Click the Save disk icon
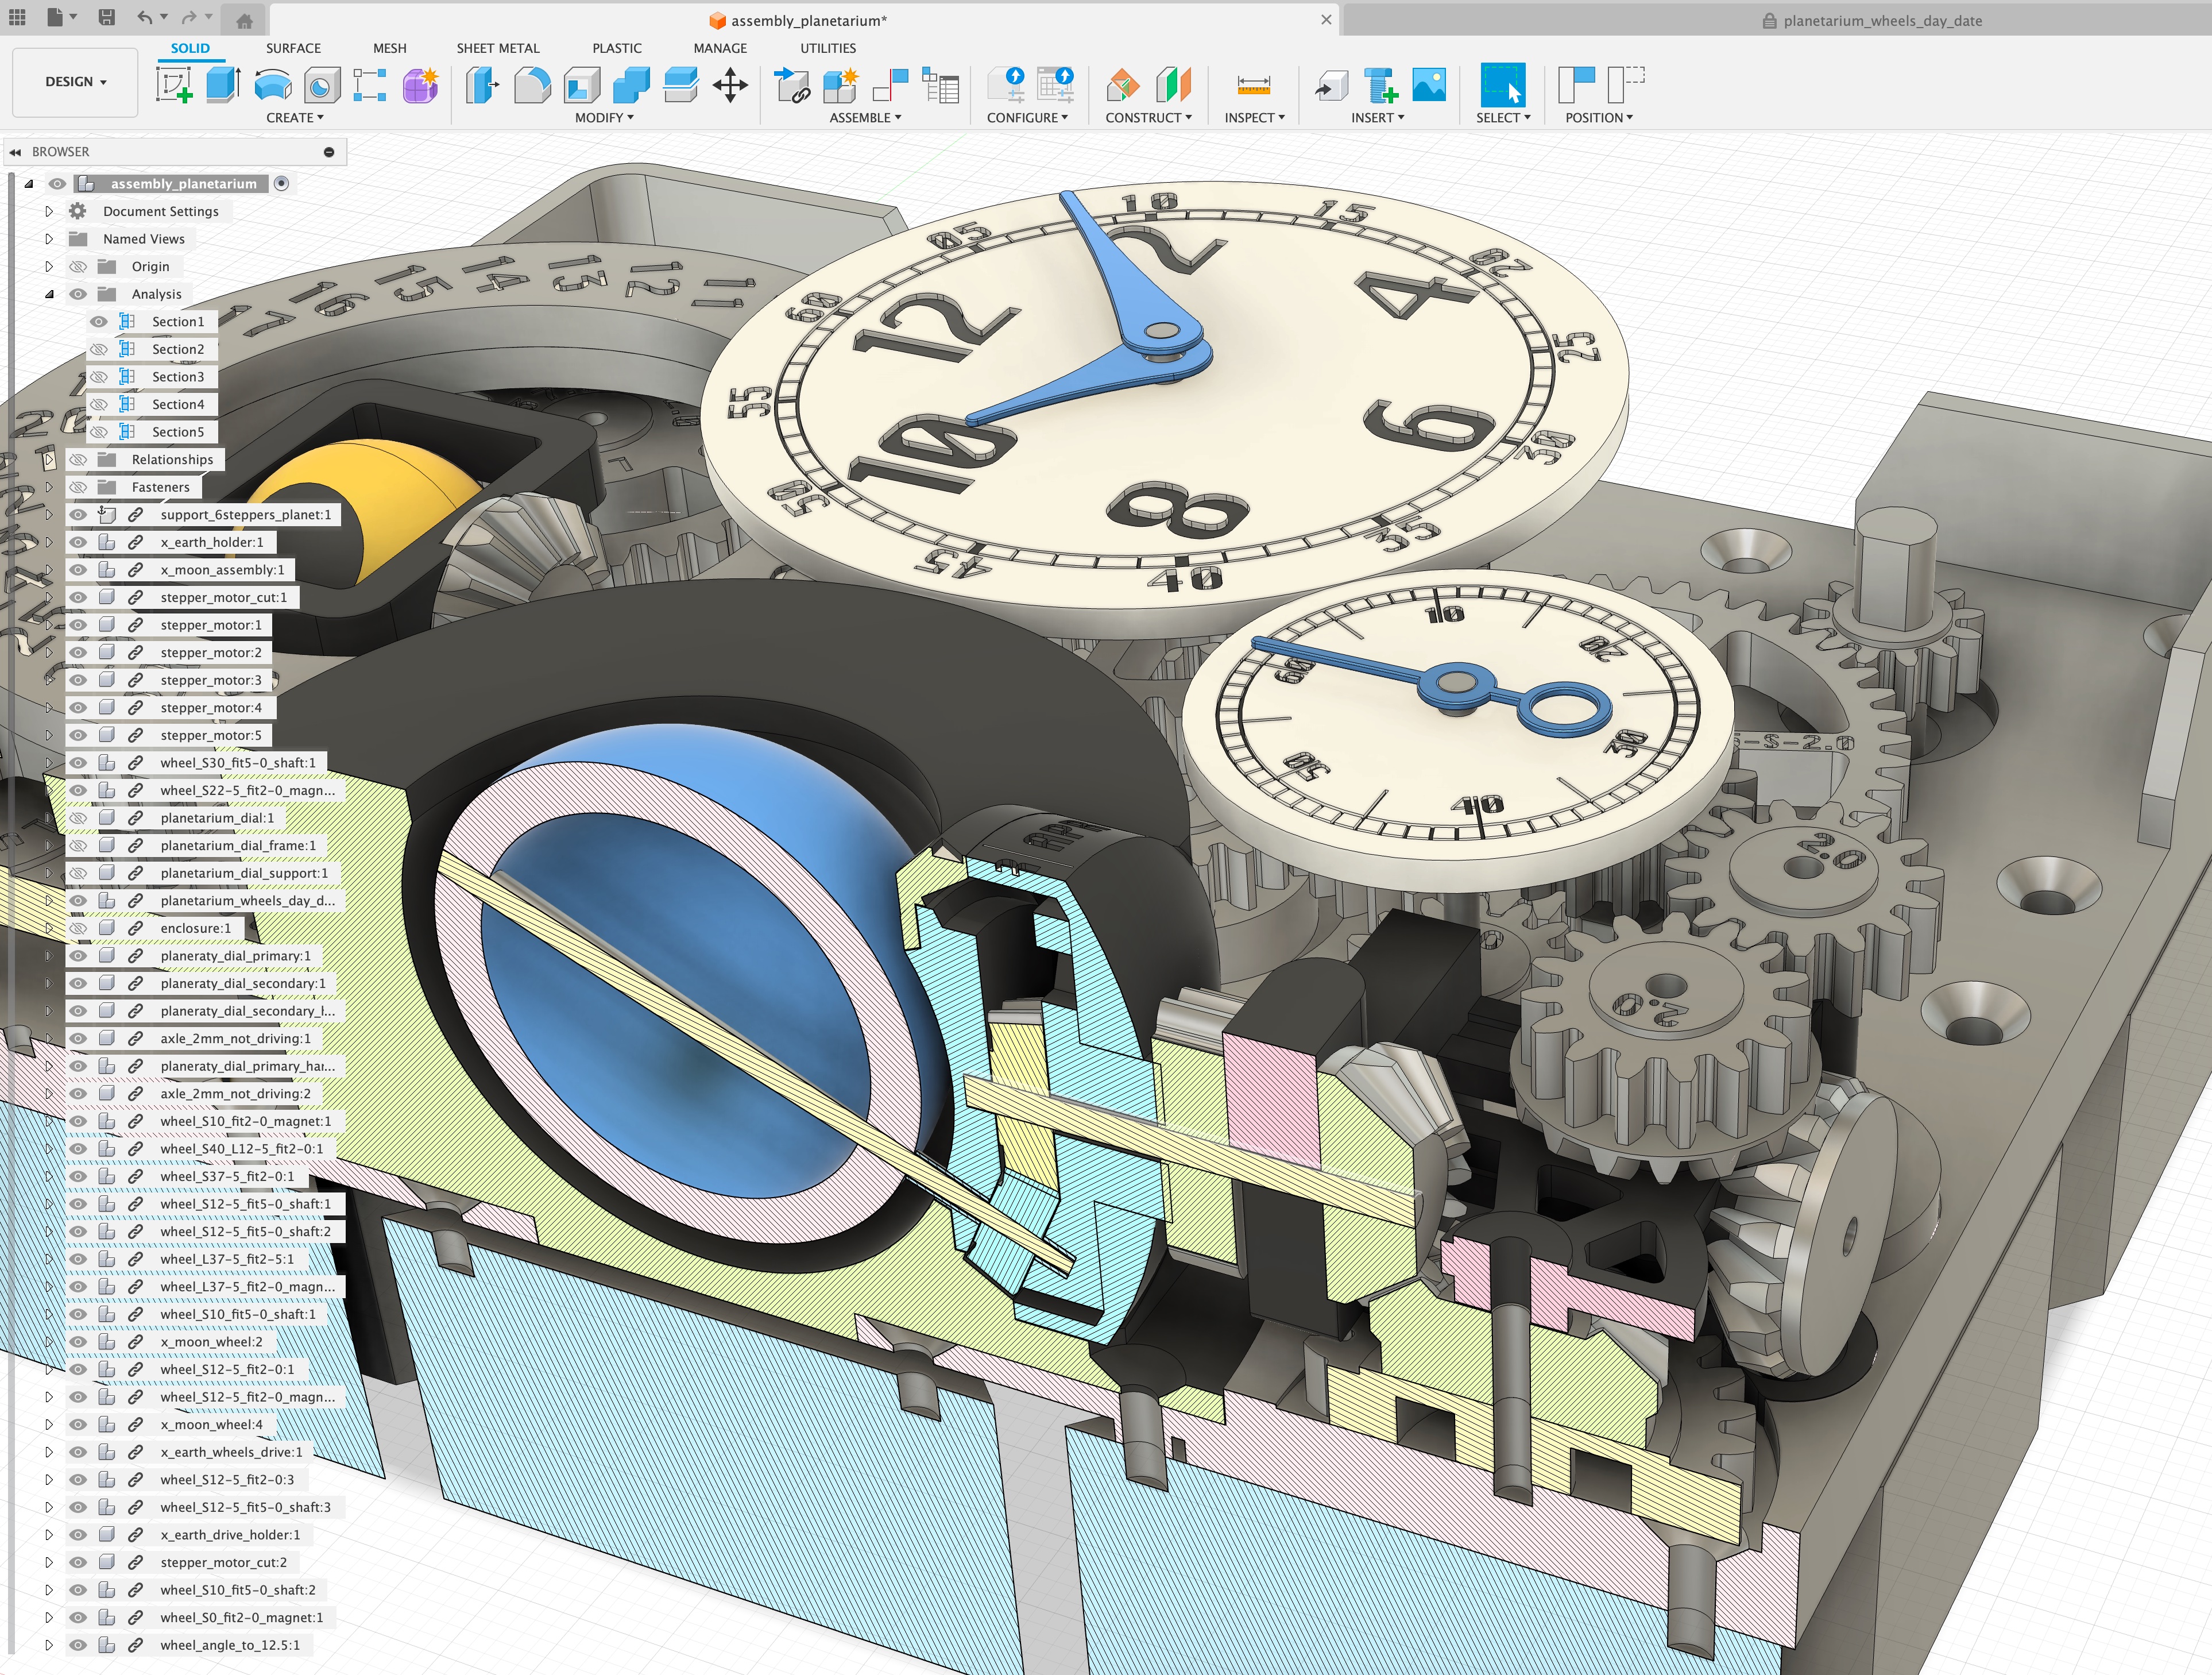Image resolution: width=2212 pixels, height=1675 pixels. [x=107, y=17]
